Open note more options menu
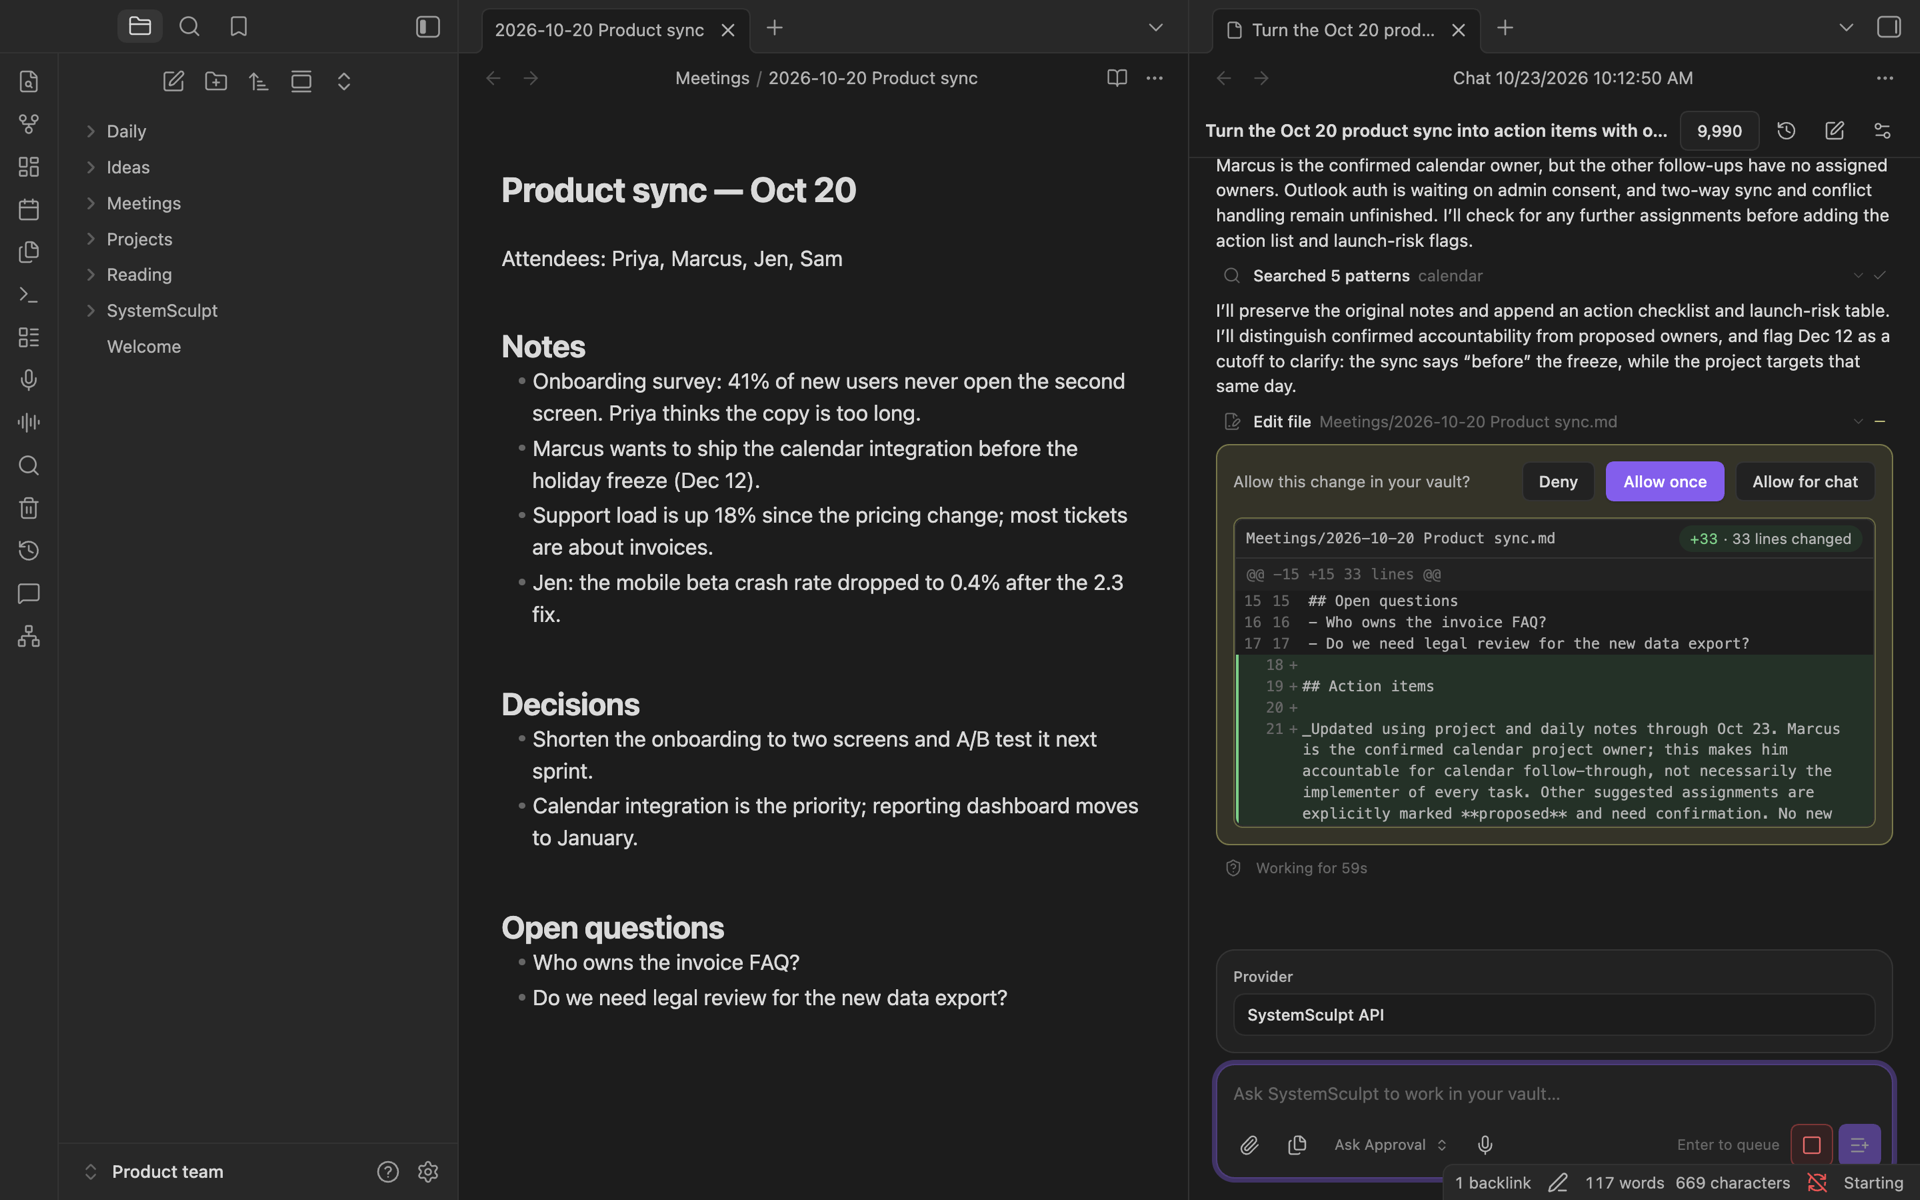Image resolution: width=1920 pixels, height=1200 pixels. (1155, 78)
